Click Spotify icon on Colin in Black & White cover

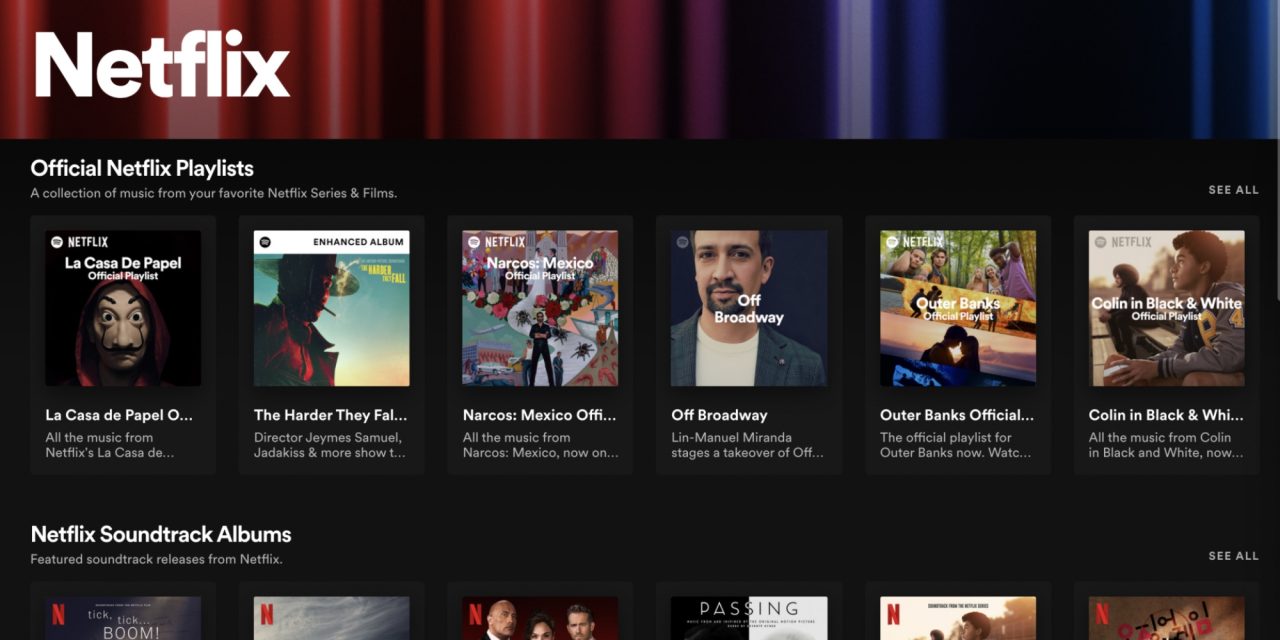click(x=1100, y=242)
